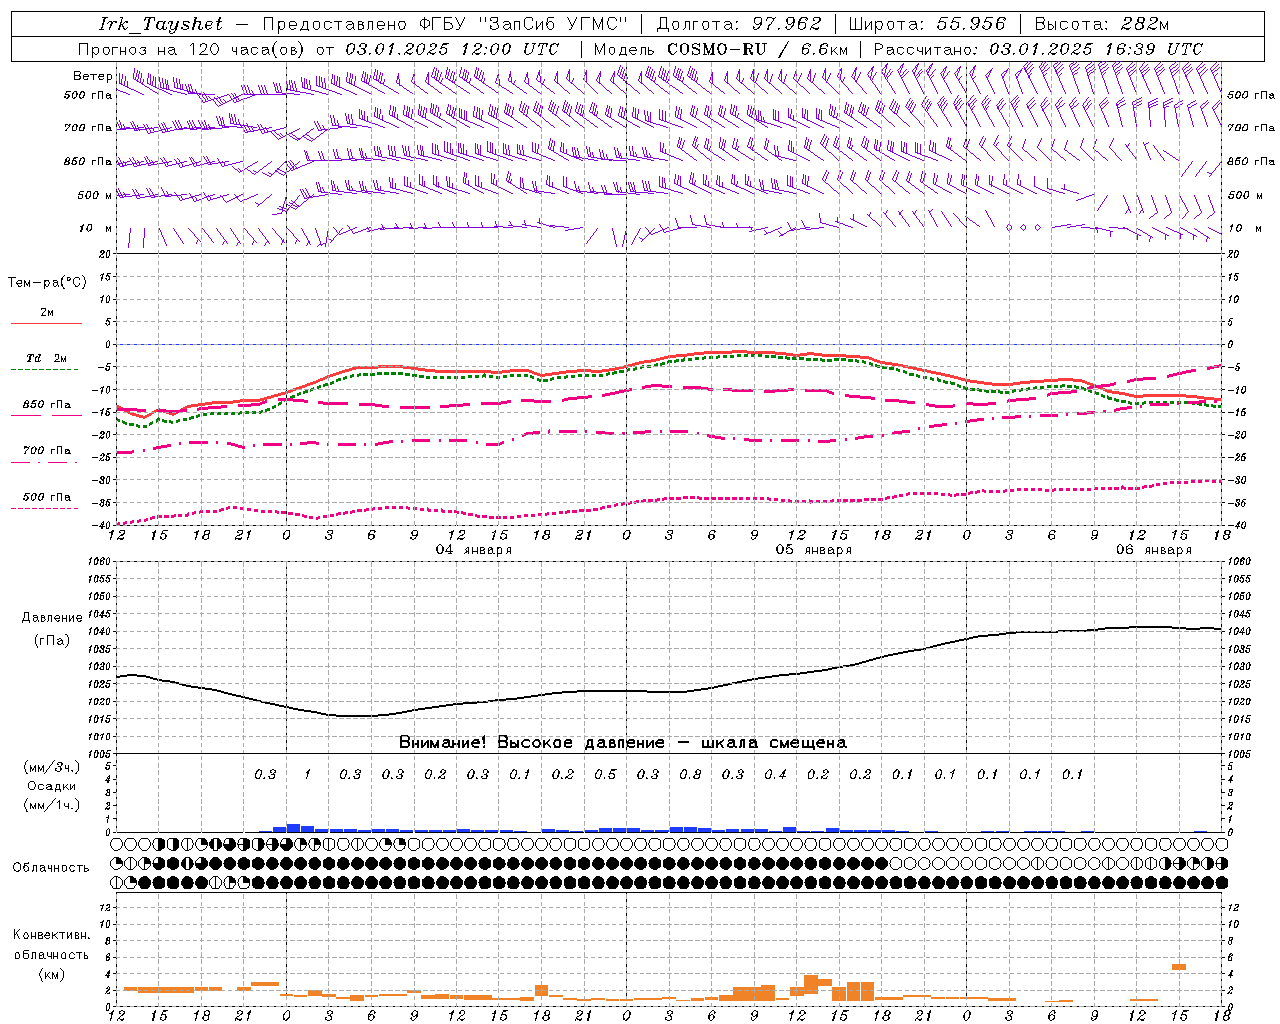Click the 06 января date label

[1154, 550]
